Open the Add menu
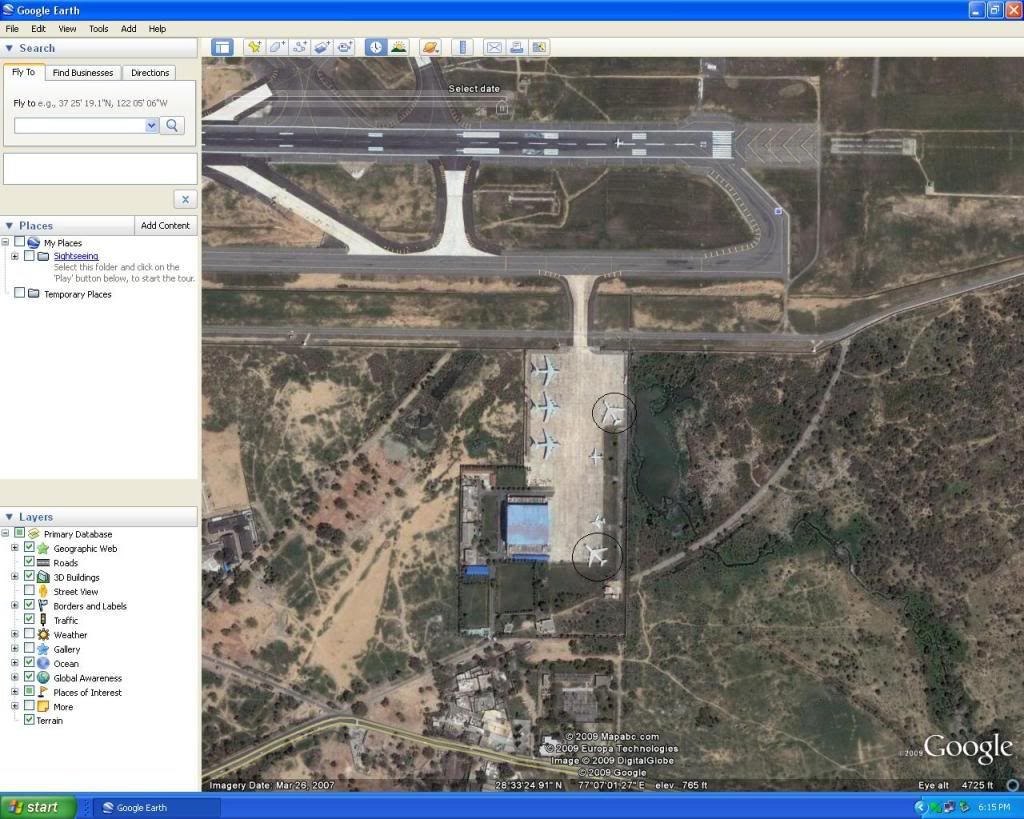1024x819 pixels. click(x=129, y=29)
